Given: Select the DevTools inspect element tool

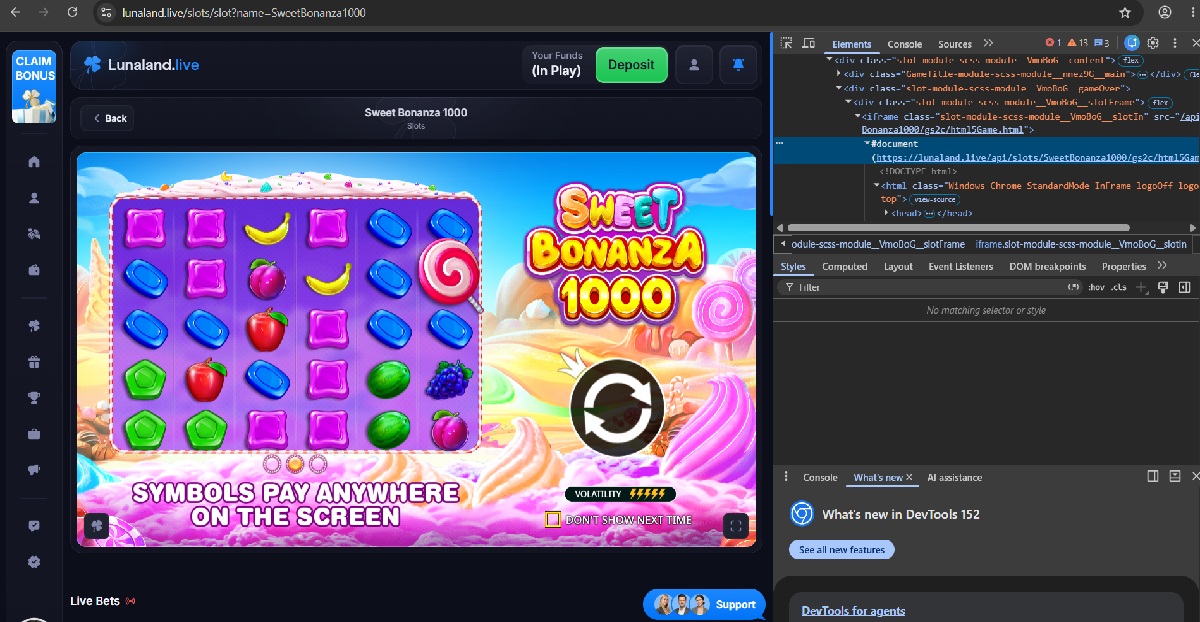Looking at the screenshot, I should [787, 43].
